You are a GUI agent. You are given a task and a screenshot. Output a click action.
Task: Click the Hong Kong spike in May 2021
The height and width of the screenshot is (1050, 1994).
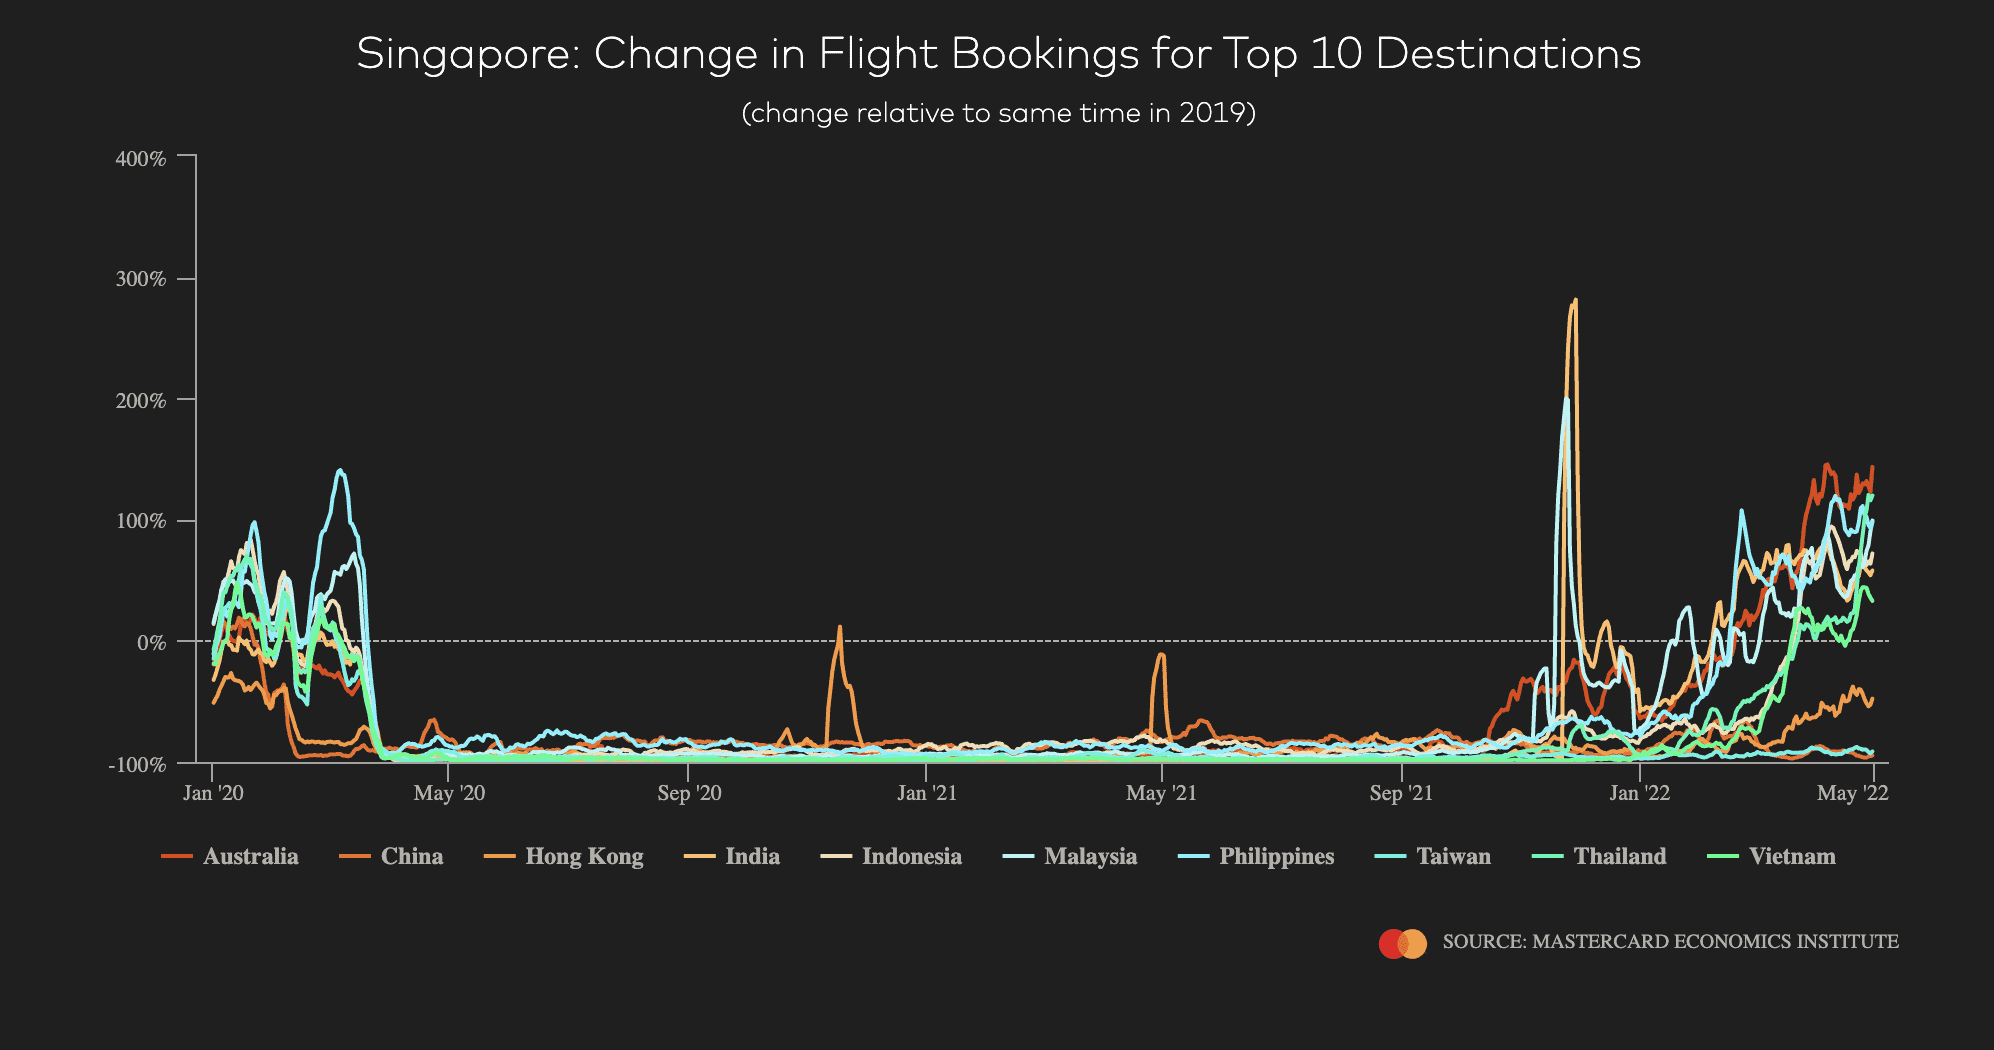(x=1160, y=655)
